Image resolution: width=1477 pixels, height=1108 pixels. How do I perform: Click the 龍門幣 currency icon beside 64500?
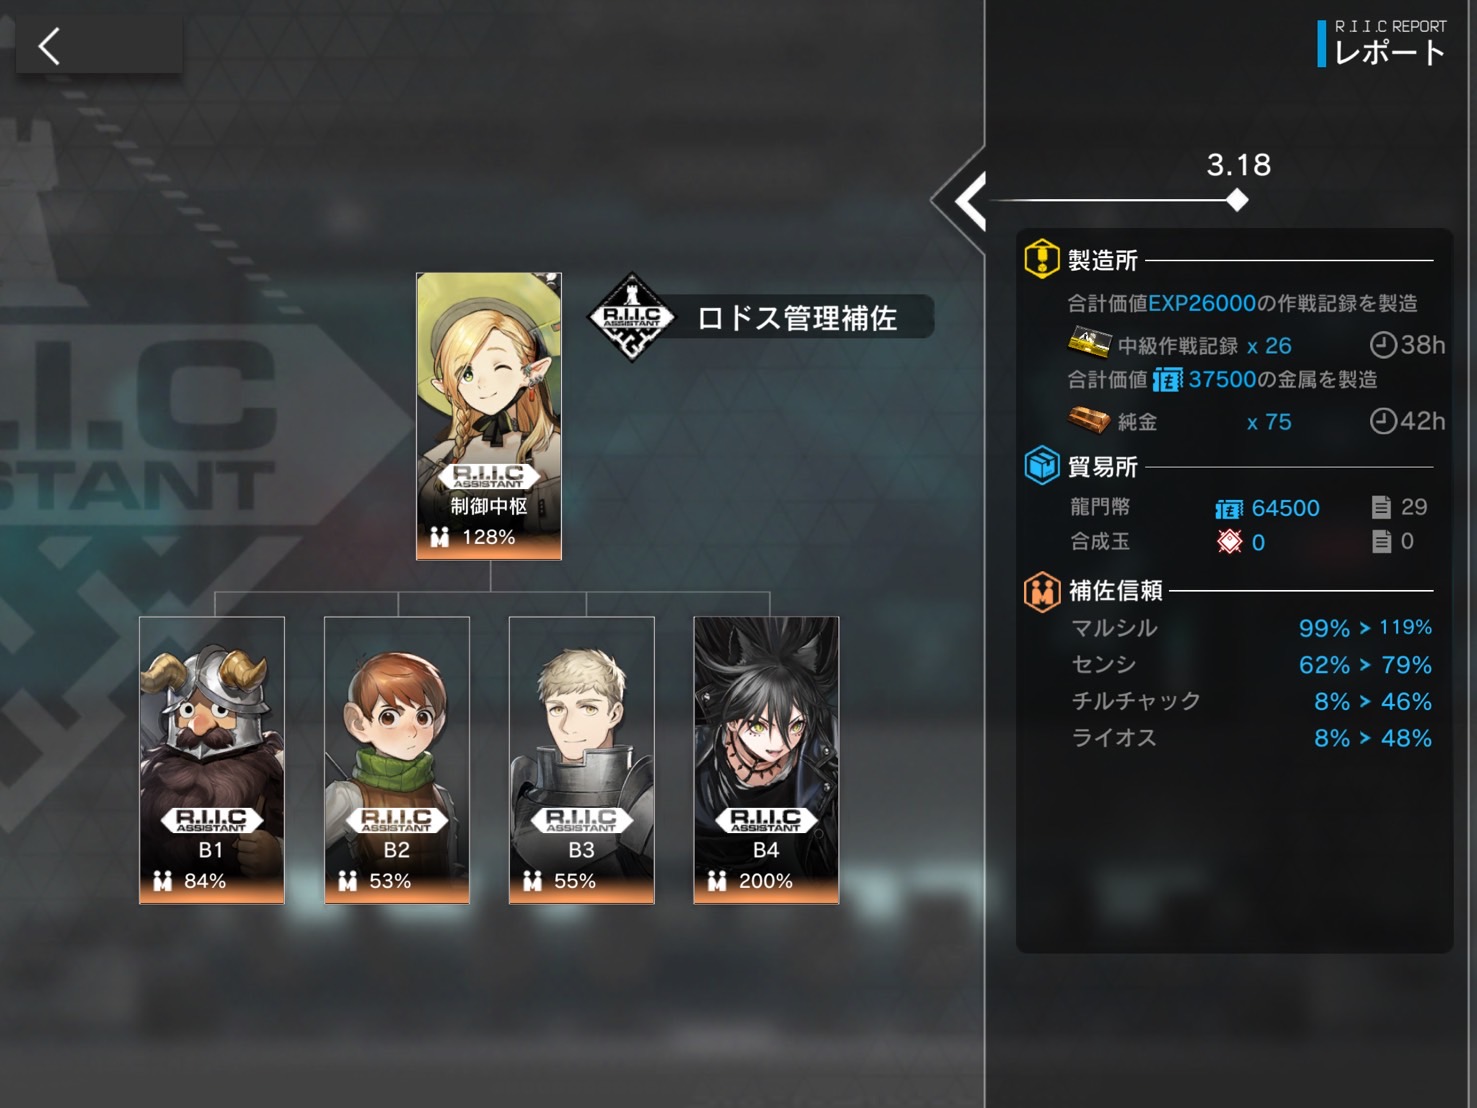[x=1229, y=509]
